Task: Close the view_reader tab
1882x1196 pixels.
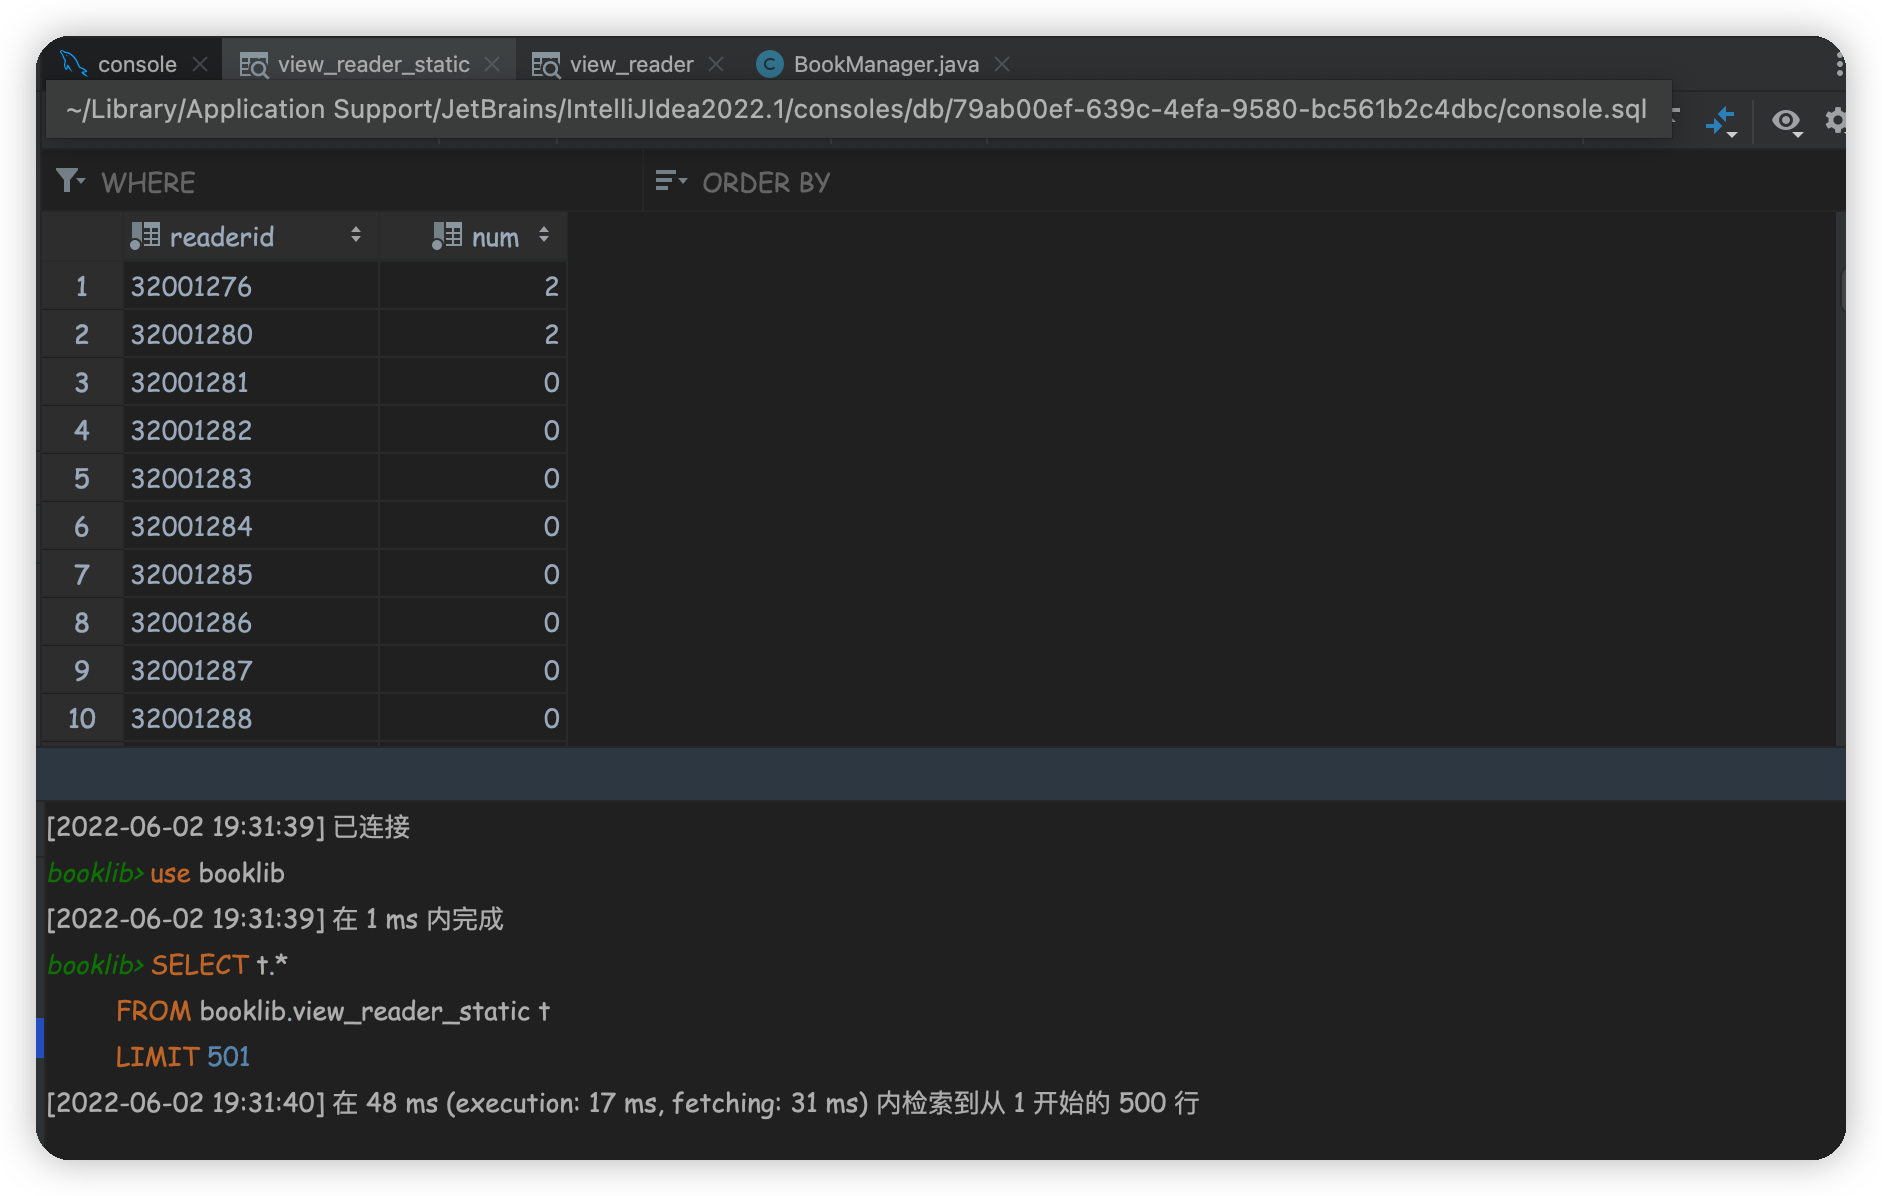Action: (x=716, y=64)
